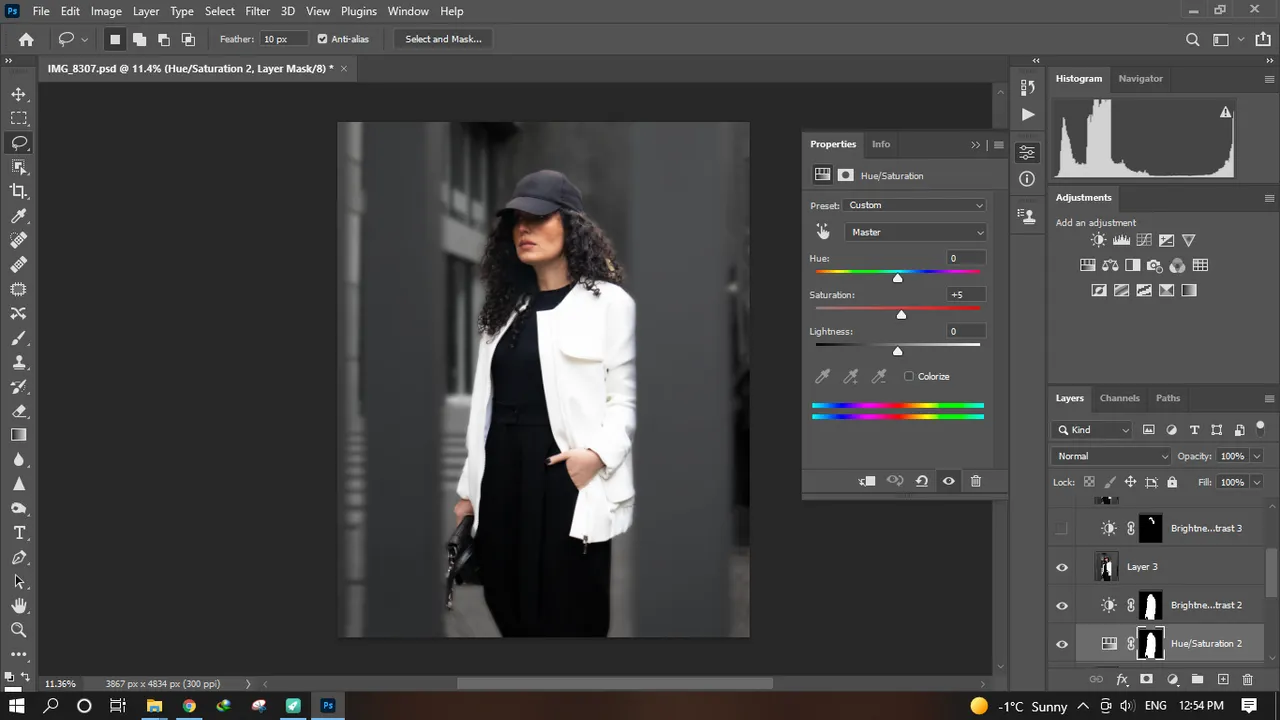Hide Layer 3 visibility
Screen dimensions: 1280x720
[x=1062, y=567]
